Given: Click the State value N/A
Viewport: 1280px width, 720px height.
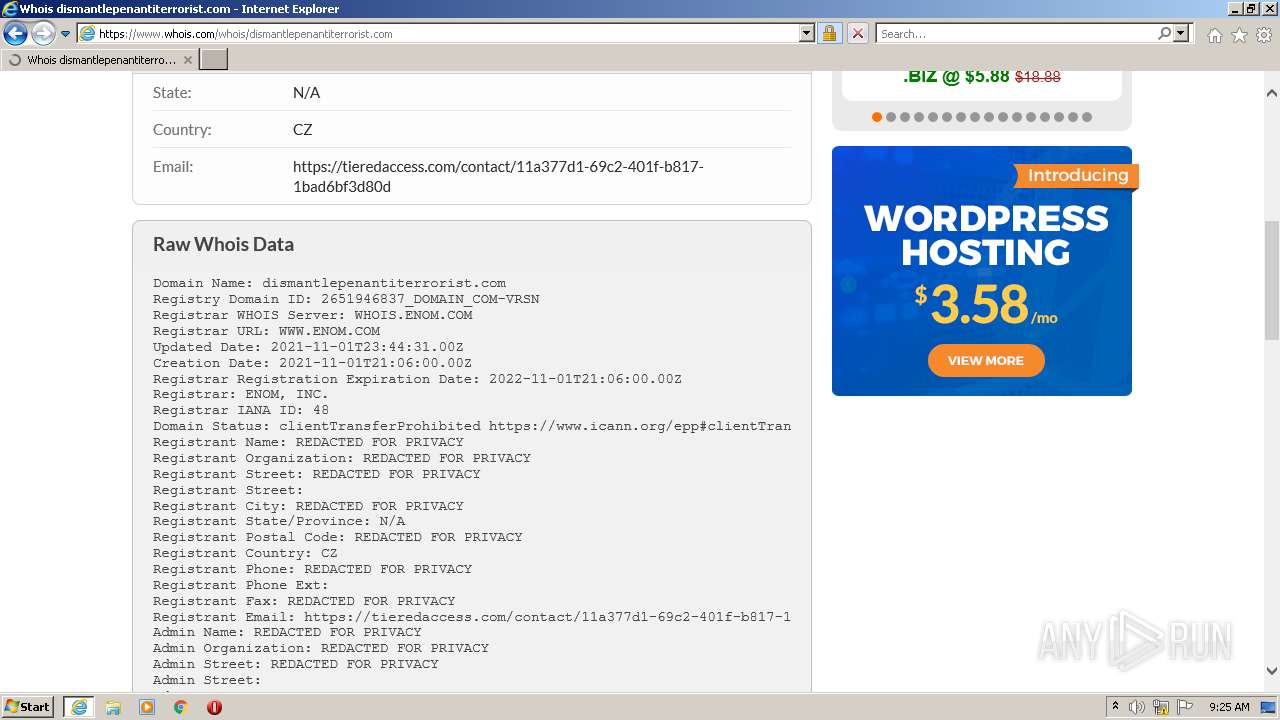Looking at the screenshot, I should click(x=306, y=92).
